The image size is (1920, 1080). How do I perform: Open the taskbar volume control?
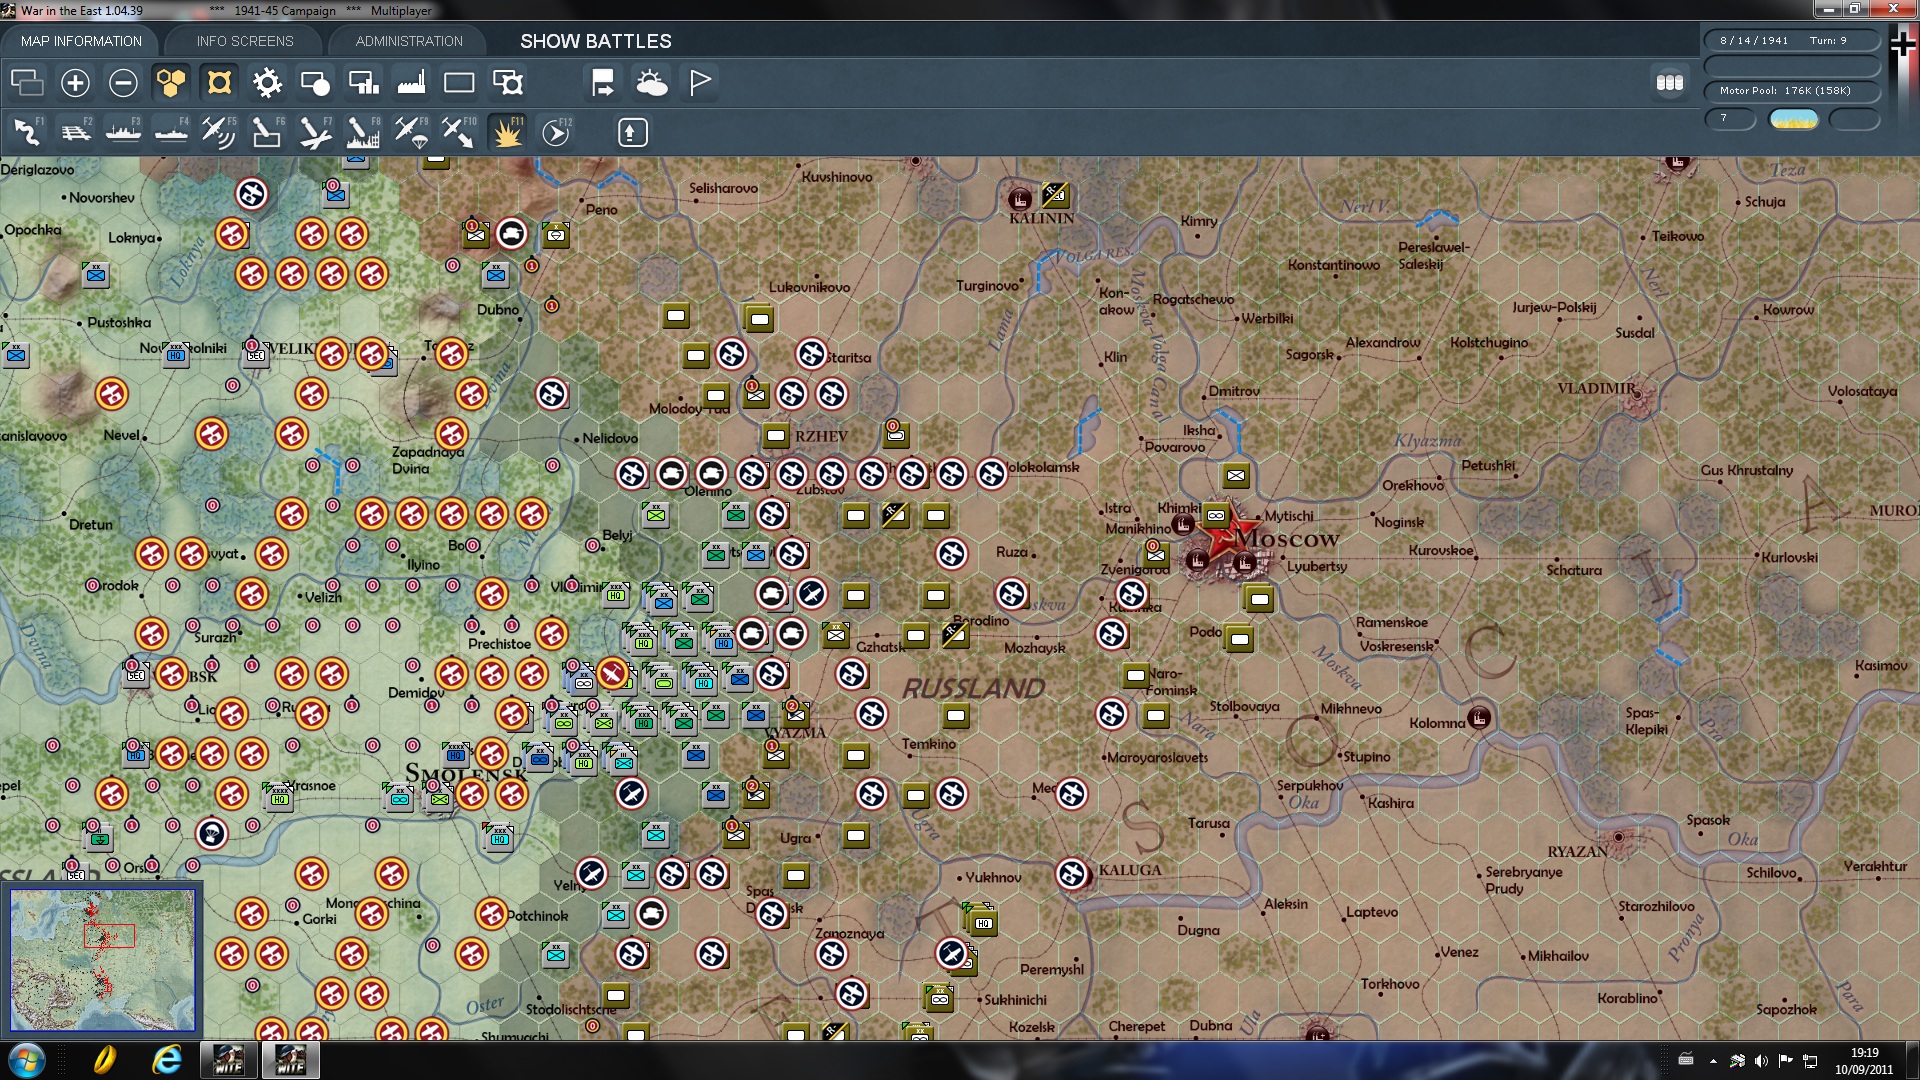pos(1761,1061)
